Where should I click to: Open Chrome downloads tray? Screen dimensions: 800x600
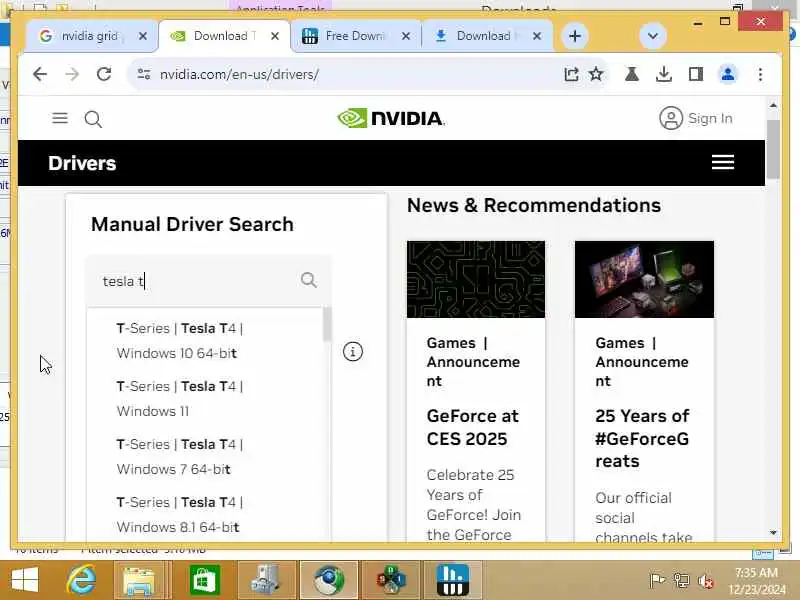click(664, 74)
